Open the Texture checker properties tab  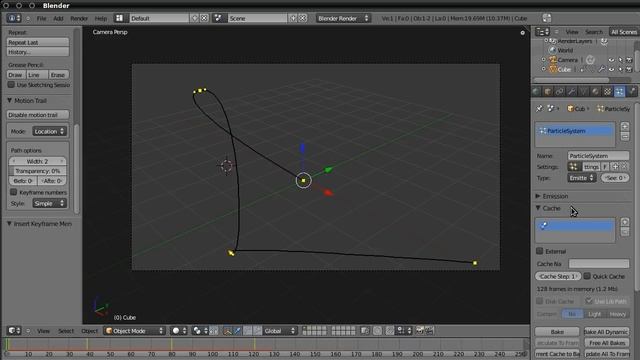coord(607,92)
